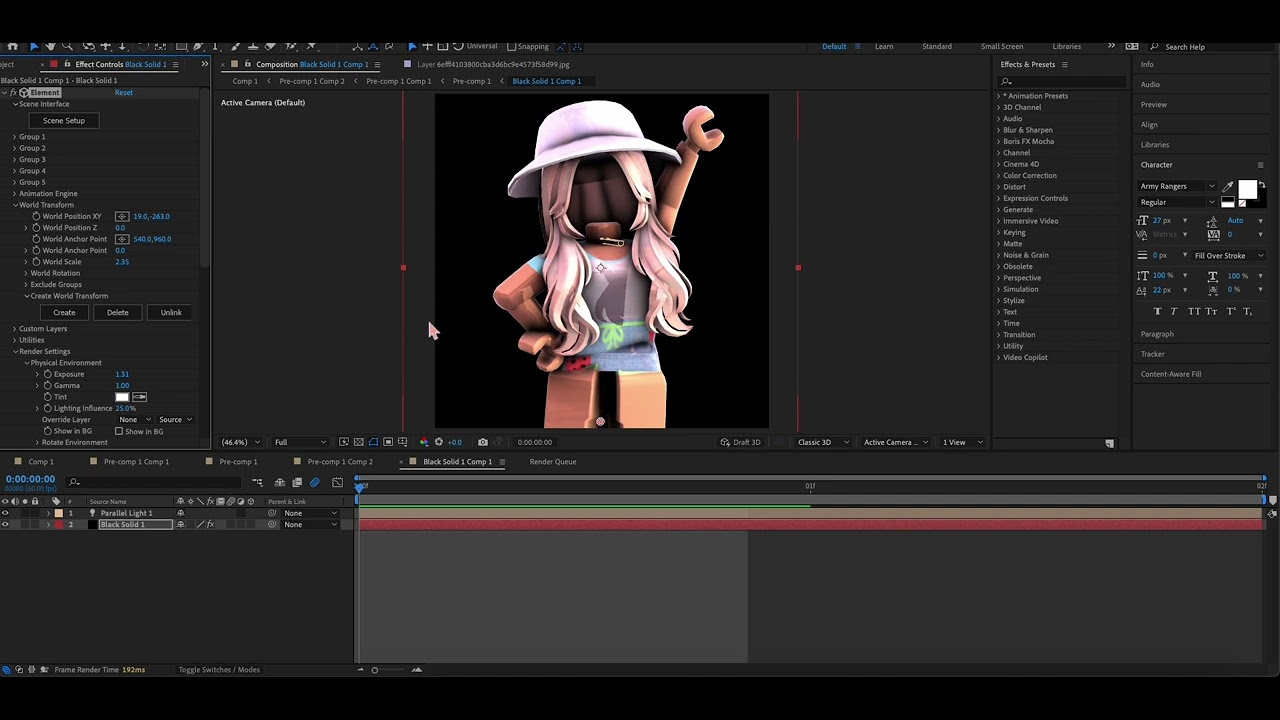Viewport: 1280px width, 720px height.
Task: Toggle the Element effect fx switch
Action: pos(13,93)
